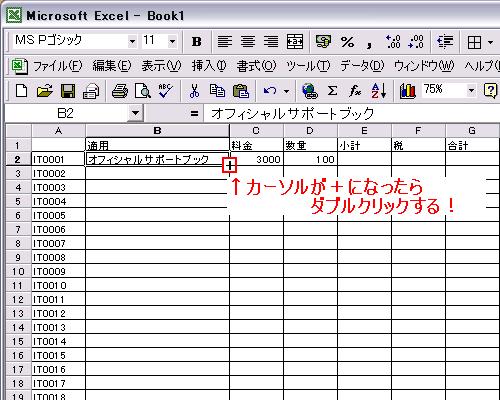The width and height of the screenshot is (500, 400).
Task: Copy the selection
Action: [x=217, y=91]
